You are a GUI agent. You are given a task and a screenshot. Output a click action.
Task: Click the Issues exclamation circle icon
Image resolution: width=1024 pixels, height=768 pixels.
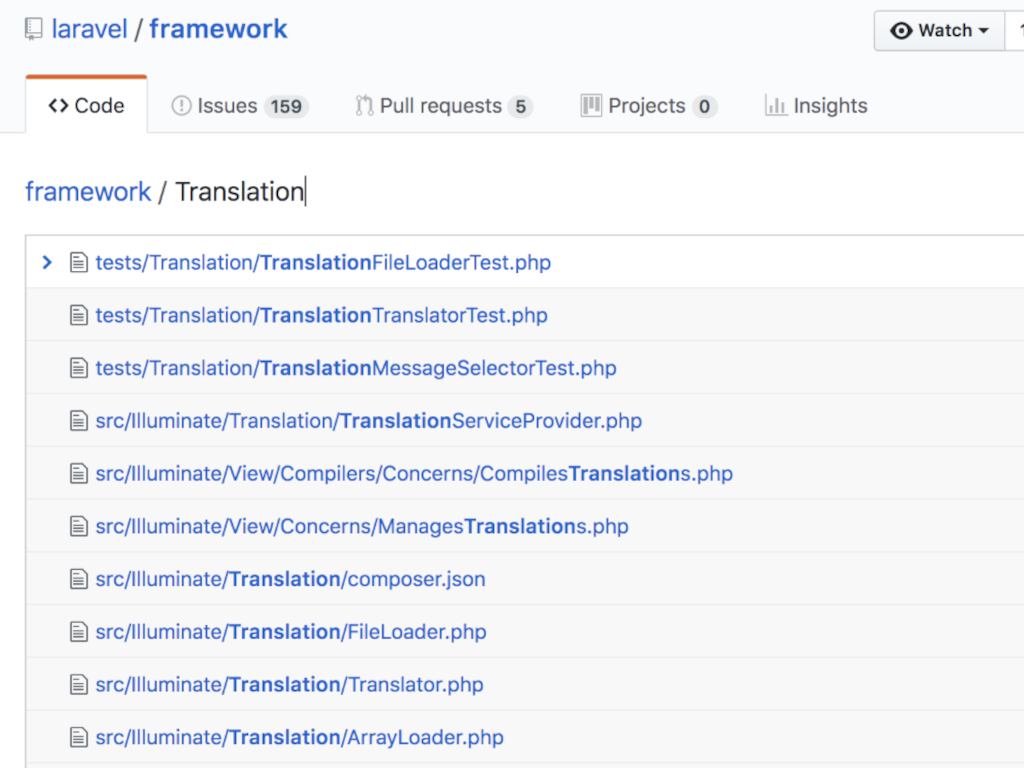pyautogui.click(x=181, y=106)
